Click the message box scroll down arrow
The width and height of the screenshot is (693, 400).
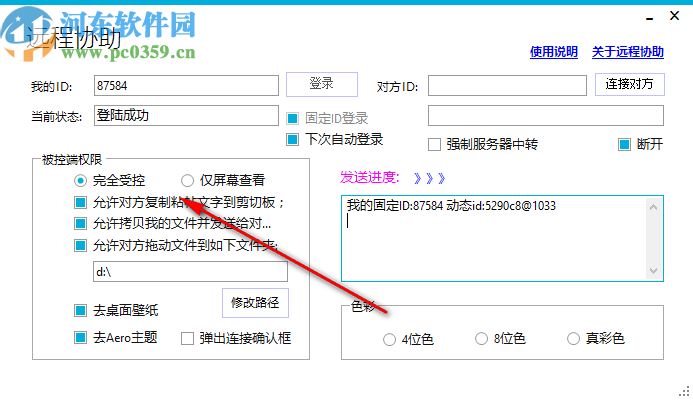click(654, 270)
